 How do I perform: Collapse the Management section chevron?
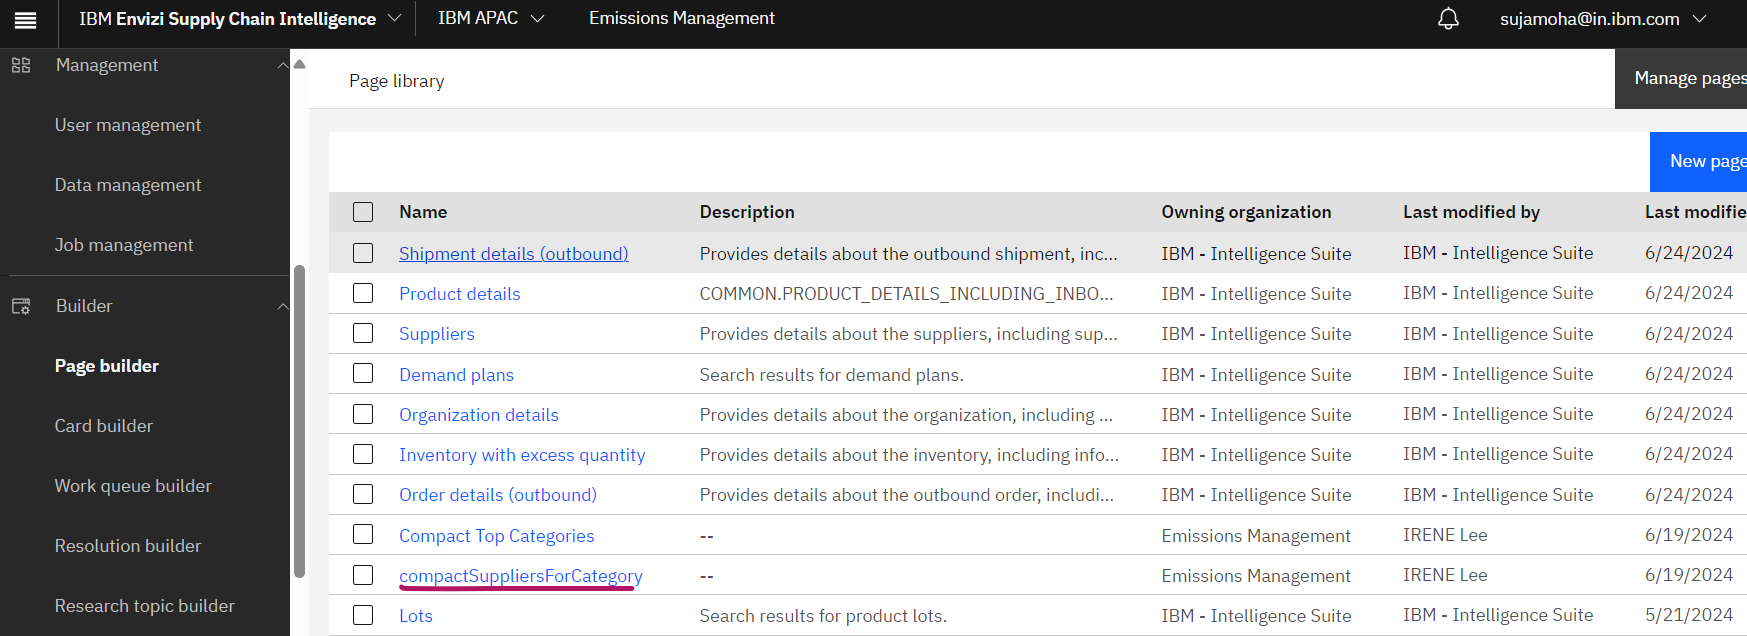tap(283, 65)
